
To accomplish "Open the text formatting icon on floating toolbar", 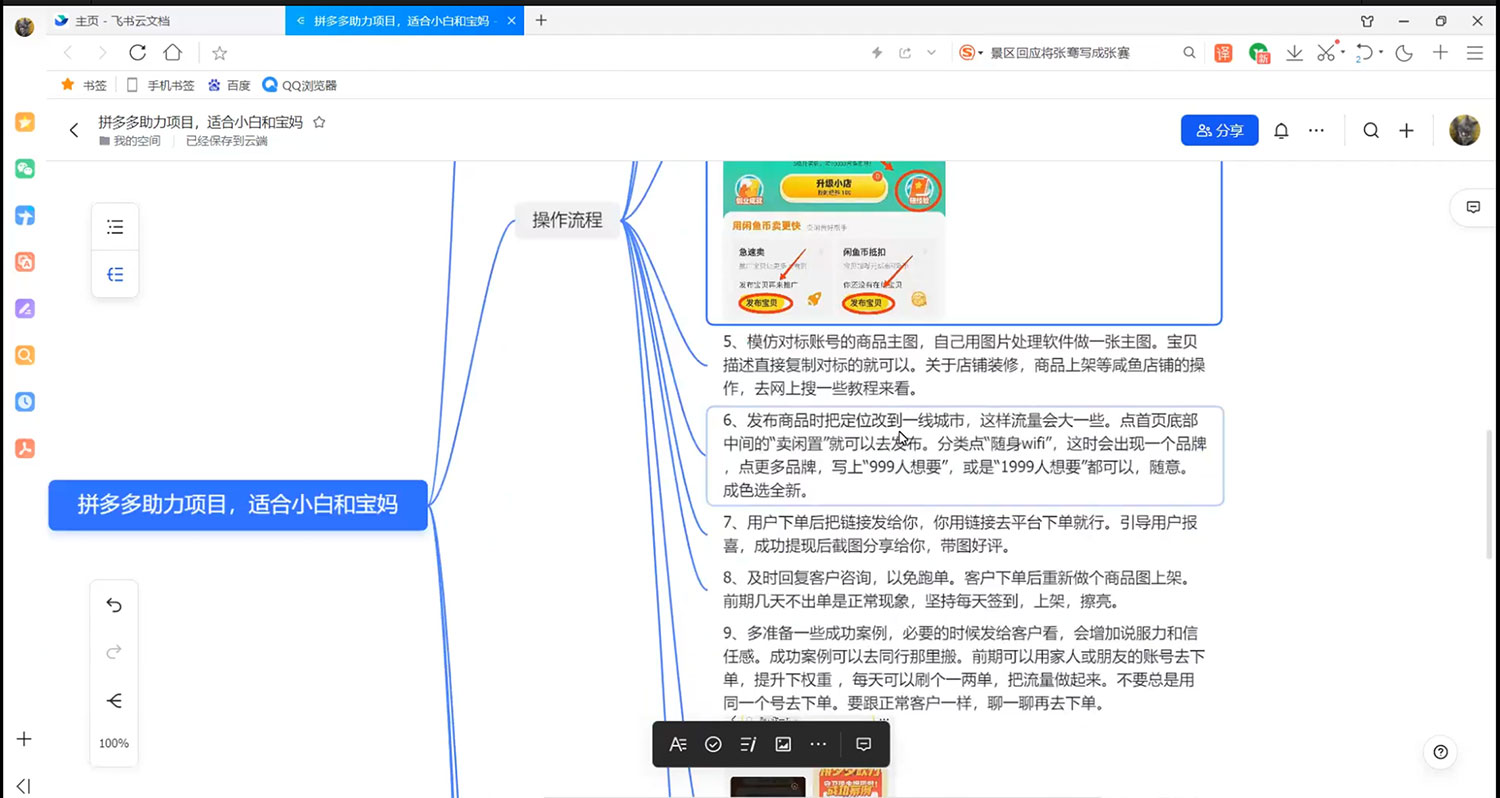I will 678,744.
